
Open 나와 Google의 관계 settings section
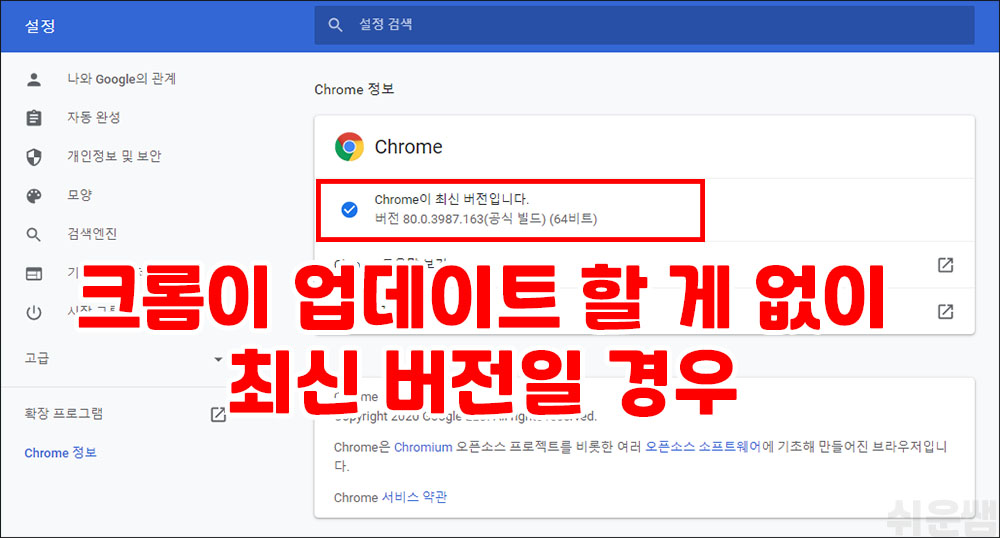click(x=122, y=79)
